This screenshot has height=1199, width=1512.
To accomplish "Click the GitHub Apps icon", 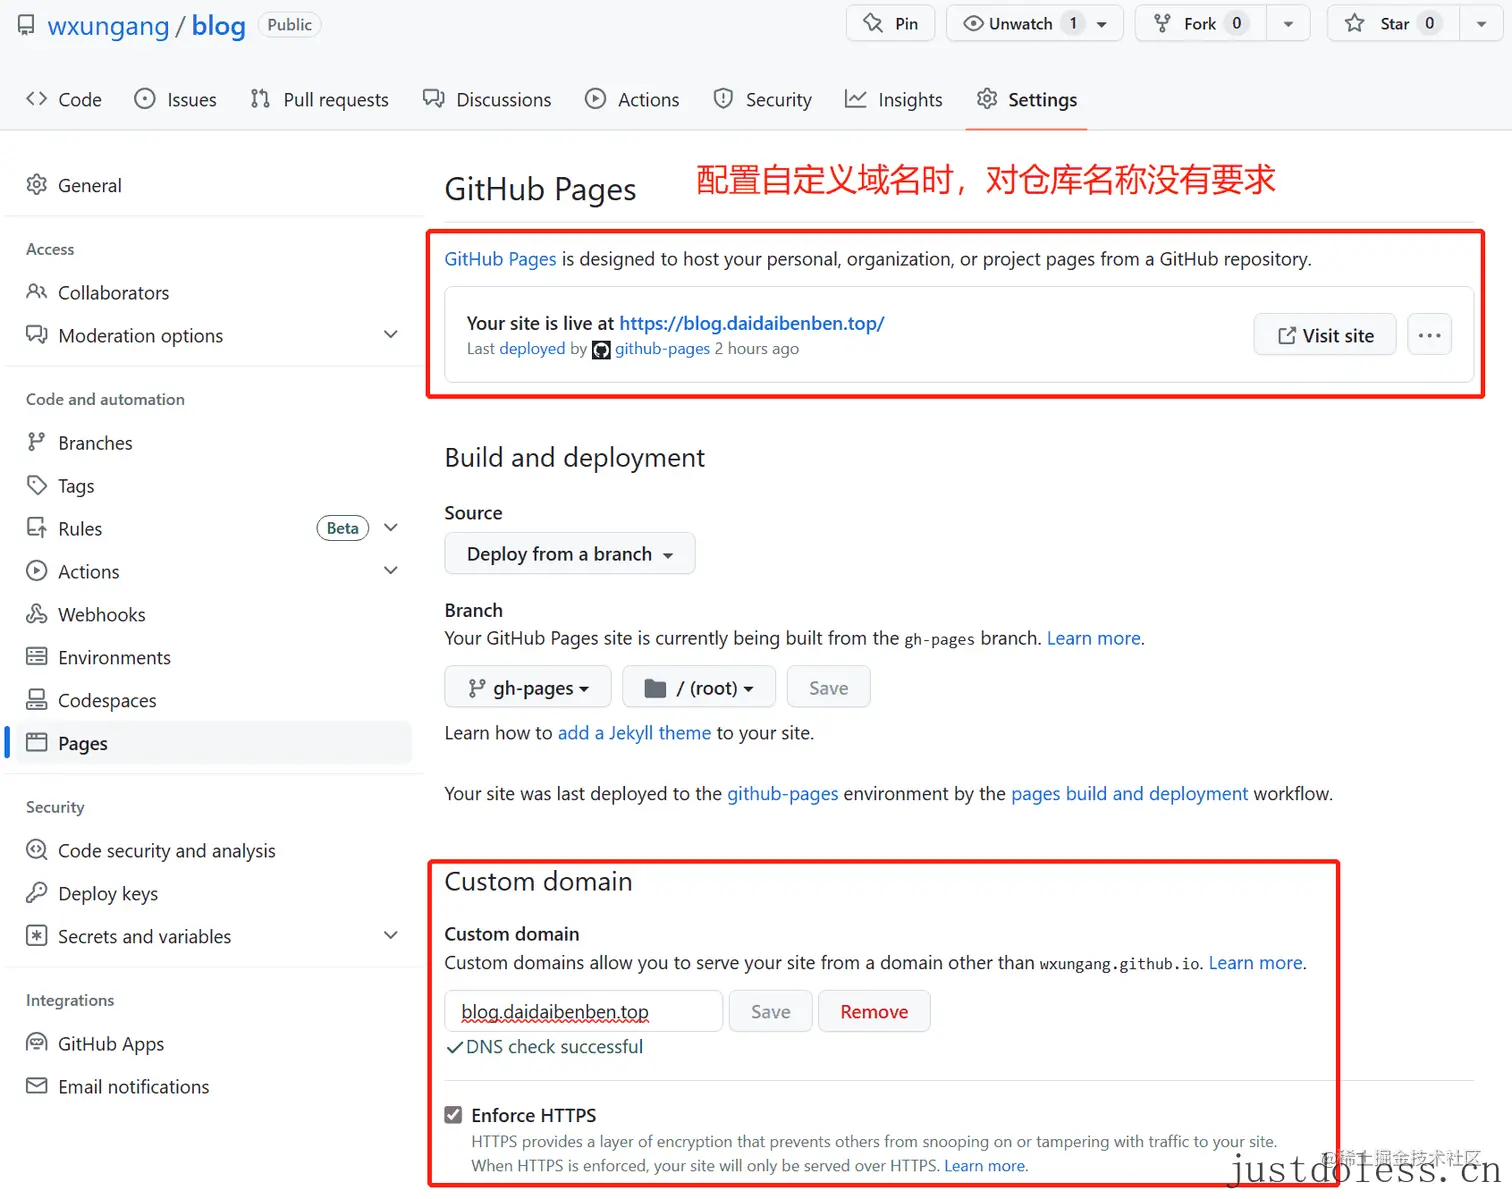I will pyautogui.click(x=37, y=1042).
